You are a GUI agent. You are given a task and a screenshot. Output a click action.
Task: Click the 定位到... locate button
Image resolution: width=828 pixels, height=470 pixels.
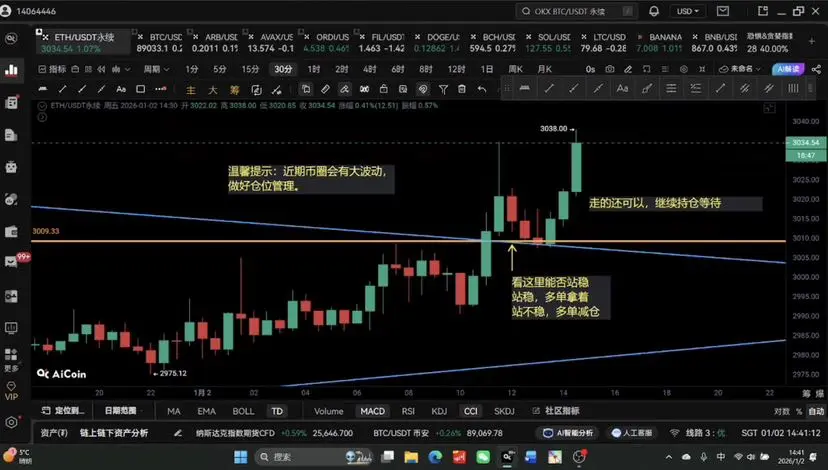(x=63, y=410)
